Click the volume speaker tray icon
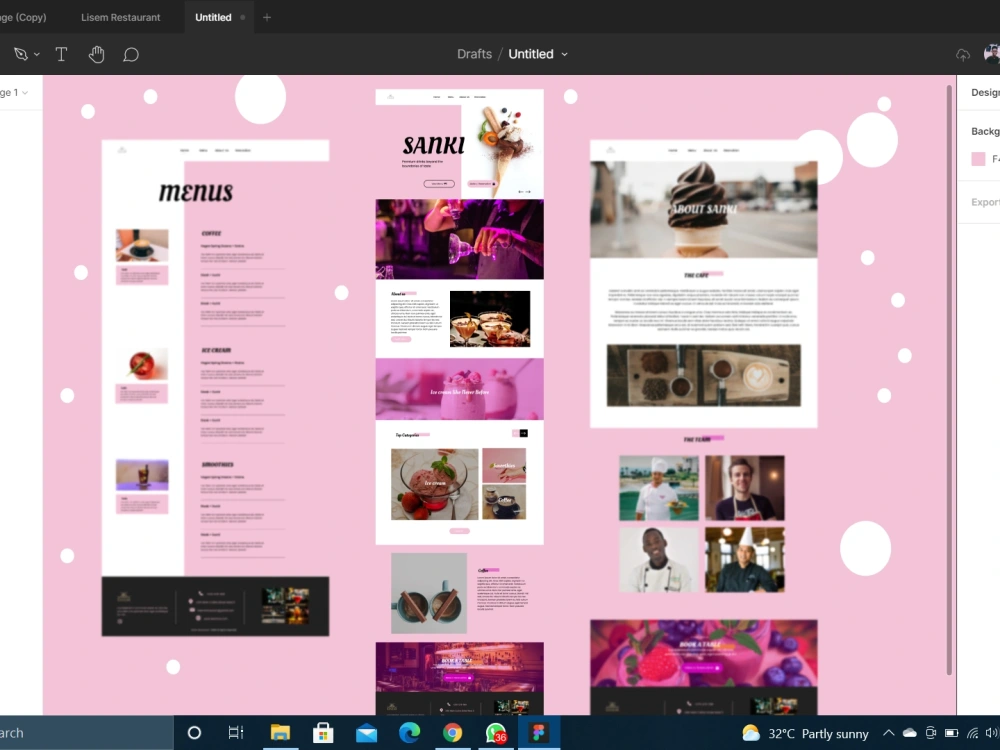The width and height of the screenshot is (1000, 750). tap(992, 733)
